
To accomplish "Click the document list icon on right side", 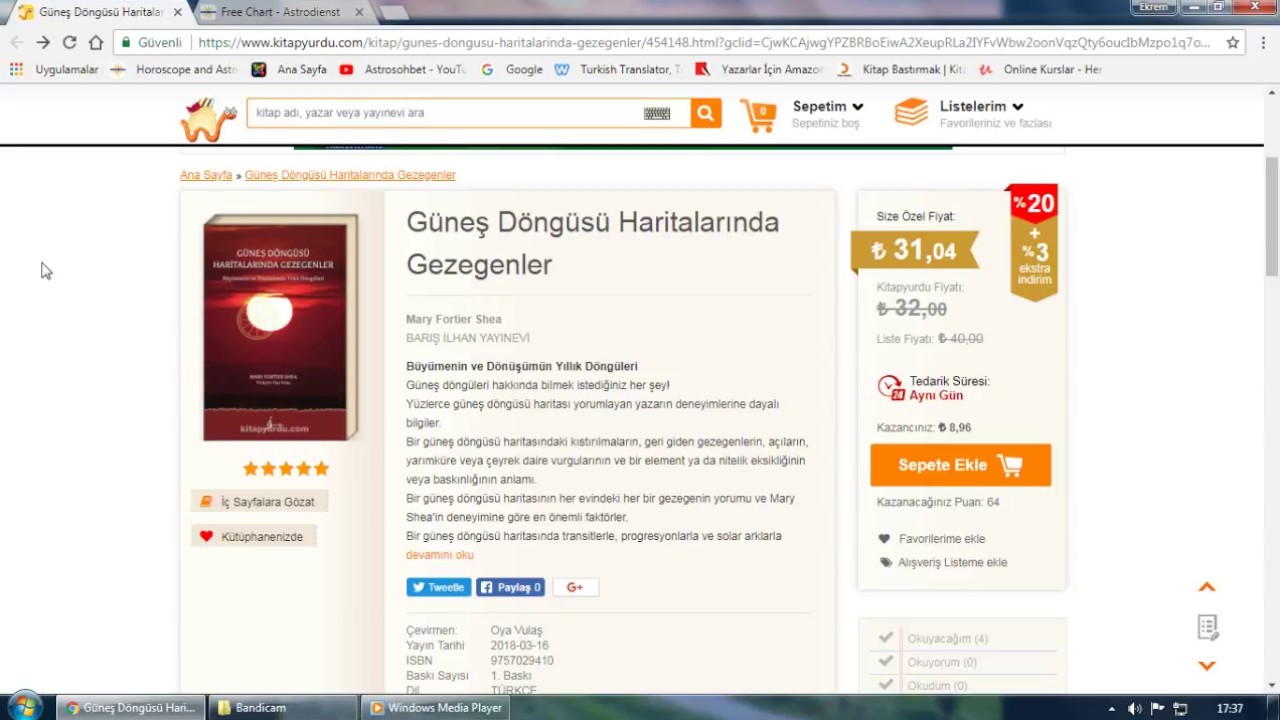I will click(1207, 627).
